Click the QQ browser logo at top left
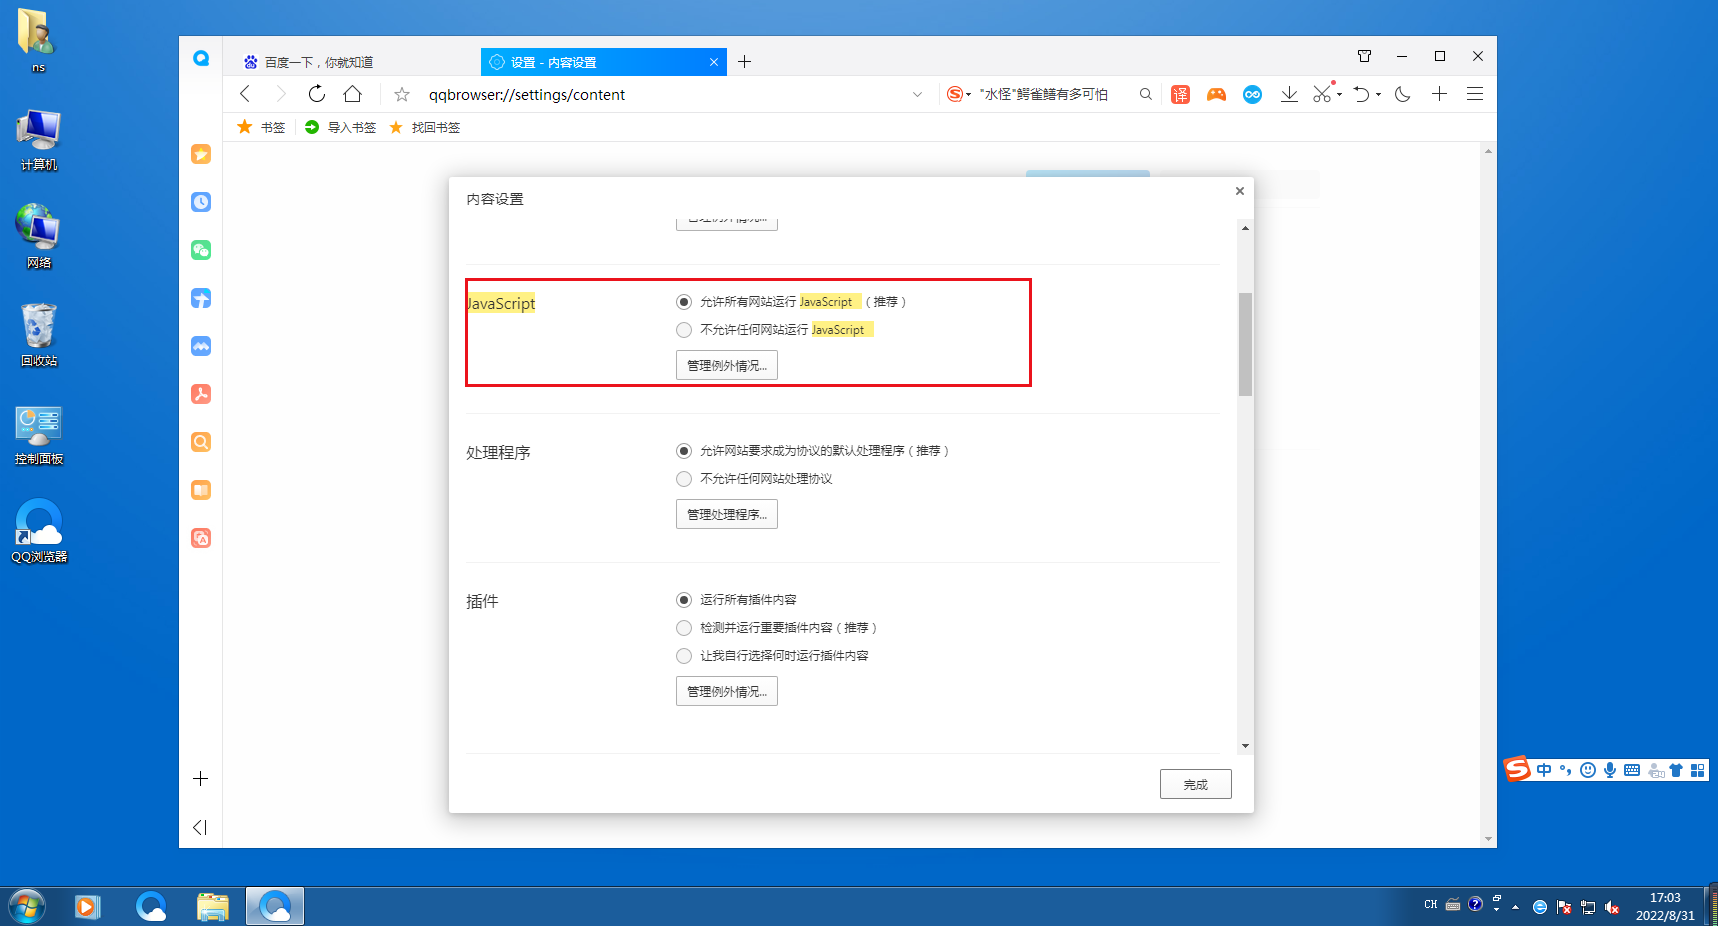 pyautogui.click(x=201, y=58)
